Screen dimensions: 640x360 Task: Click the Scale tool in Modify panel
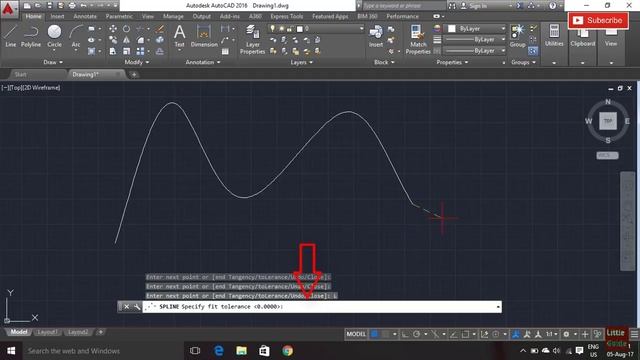click(x=127, y=51)
